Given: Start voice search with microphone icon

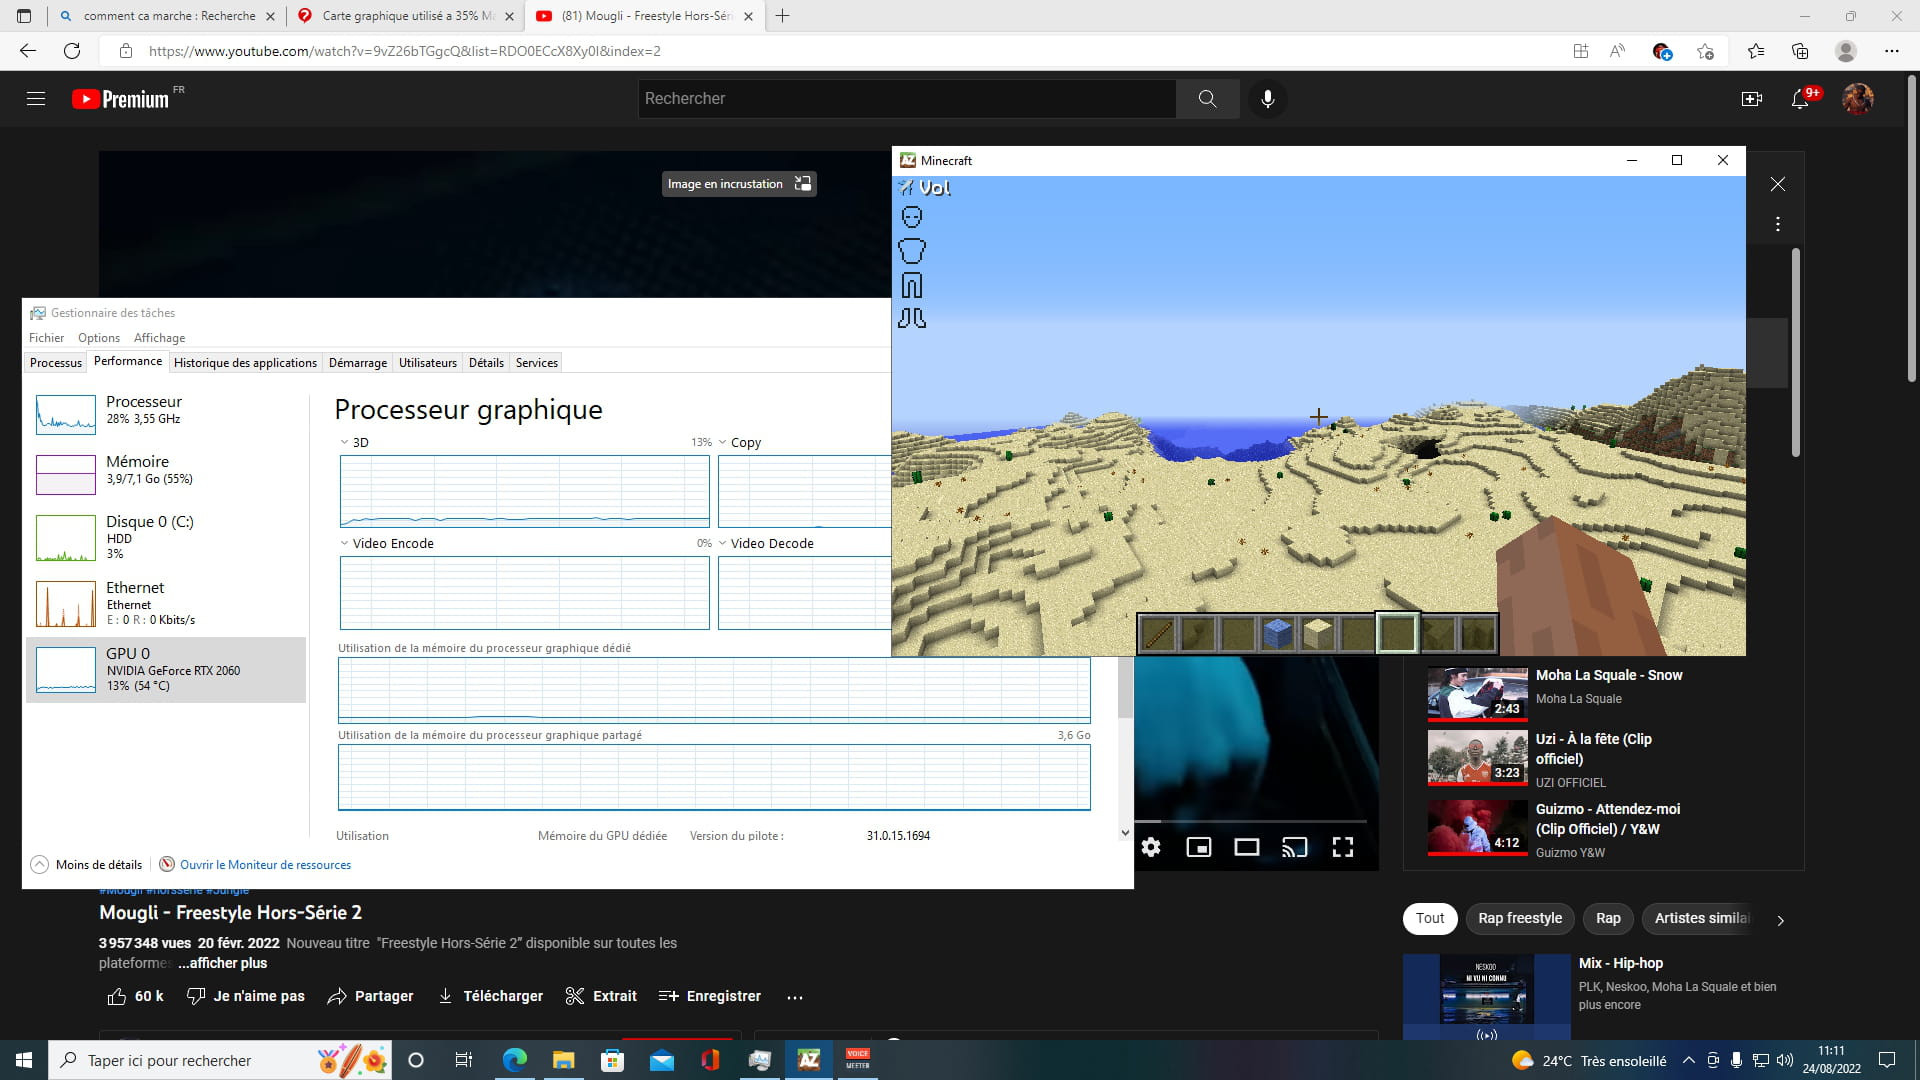Looking at the screenshot, I should pos(1267,98).
